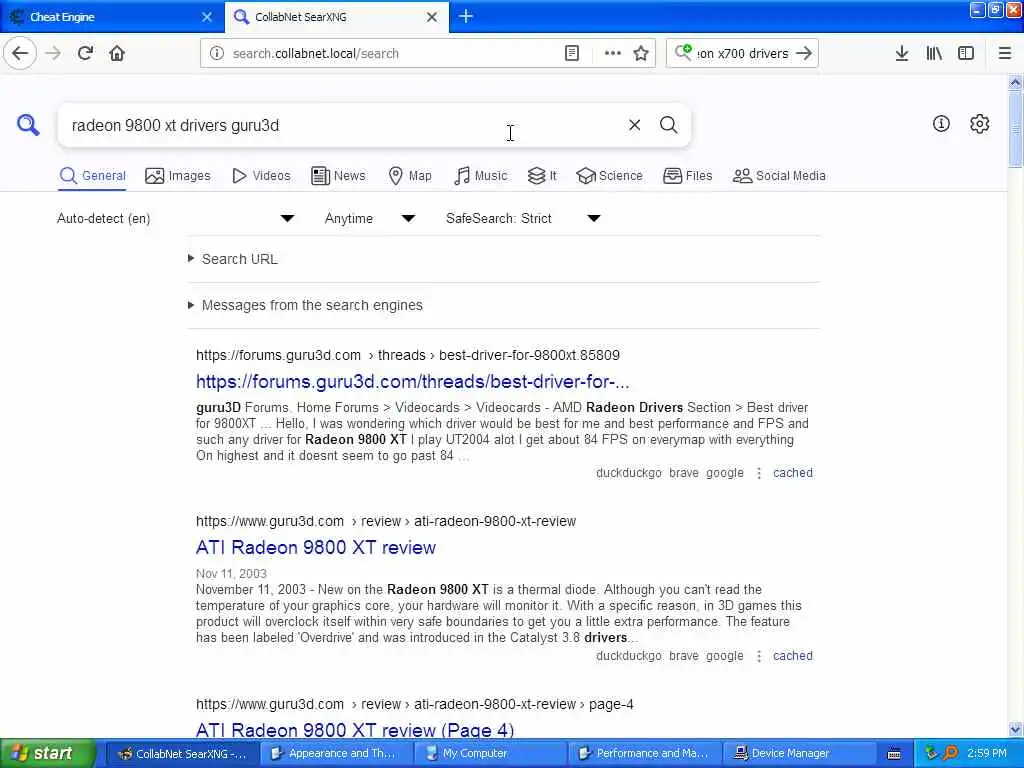Open cached copy of 9800 XT review
1024x768 pixels.
(792, 656)
